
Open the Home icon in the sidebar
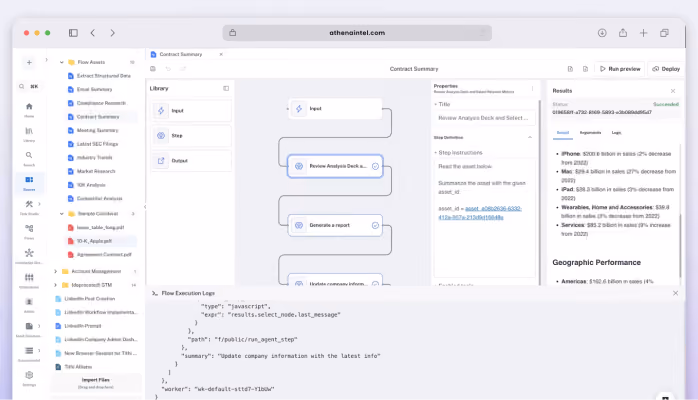pos(29,106)
